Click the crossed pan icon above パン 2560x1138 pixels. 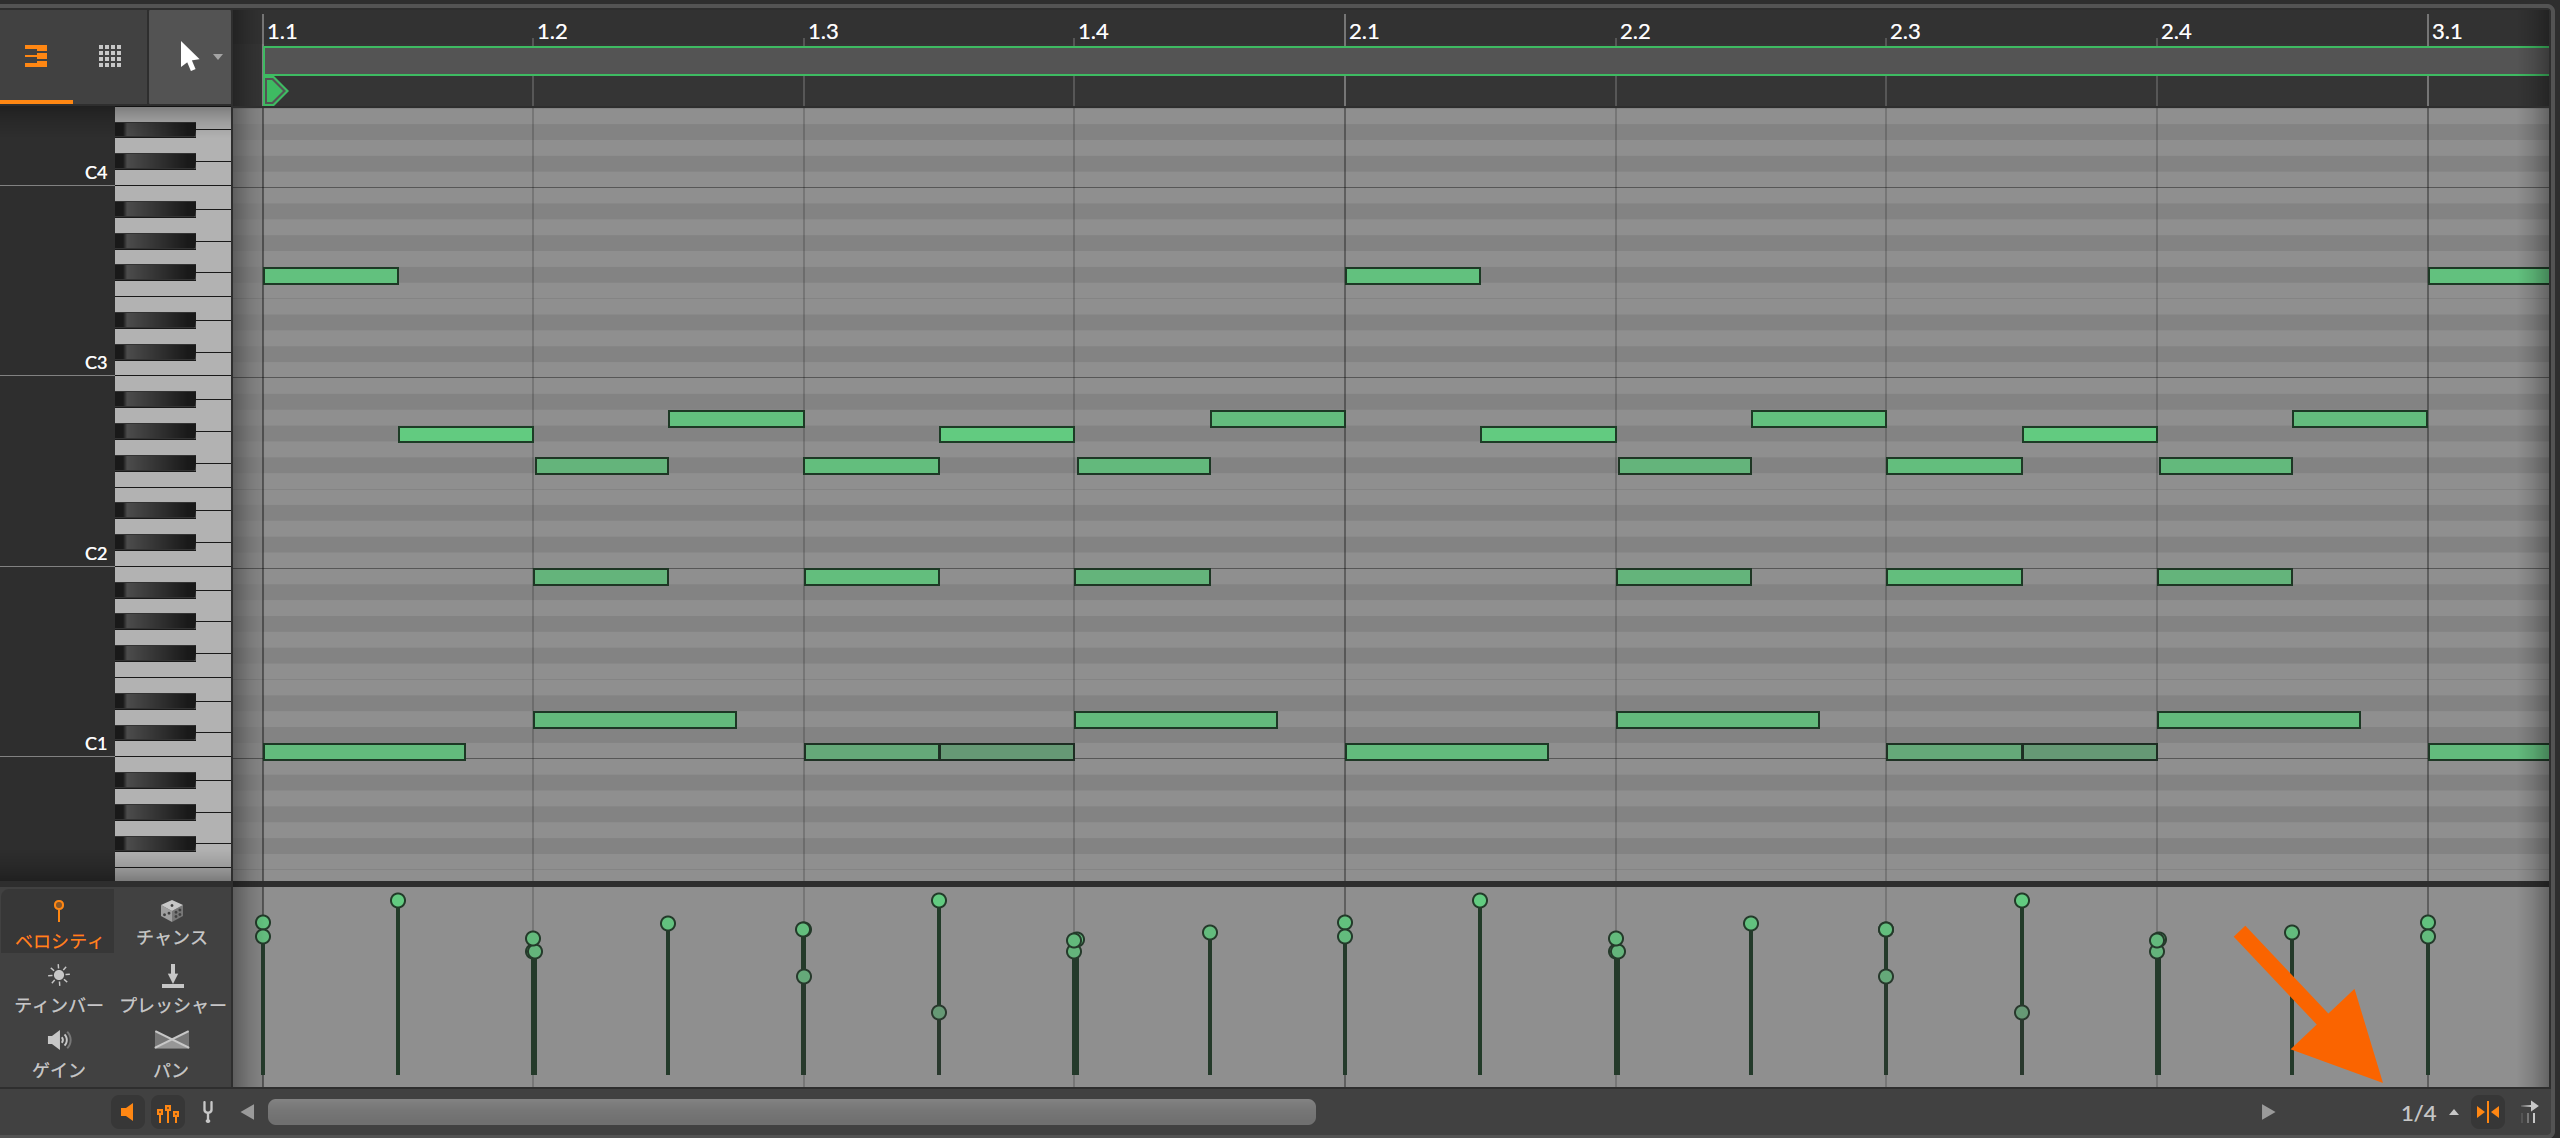pos(172,1040)
